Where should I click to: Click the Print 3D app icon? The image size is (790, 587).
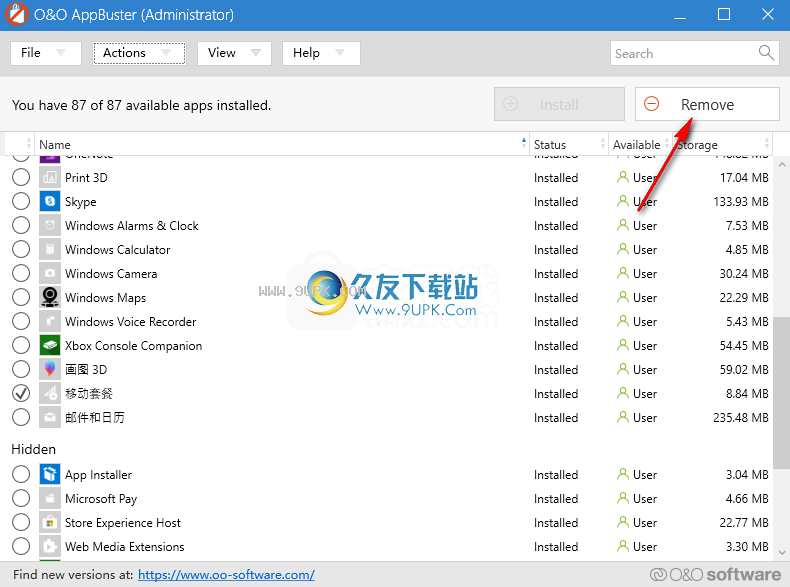[50, 177]
